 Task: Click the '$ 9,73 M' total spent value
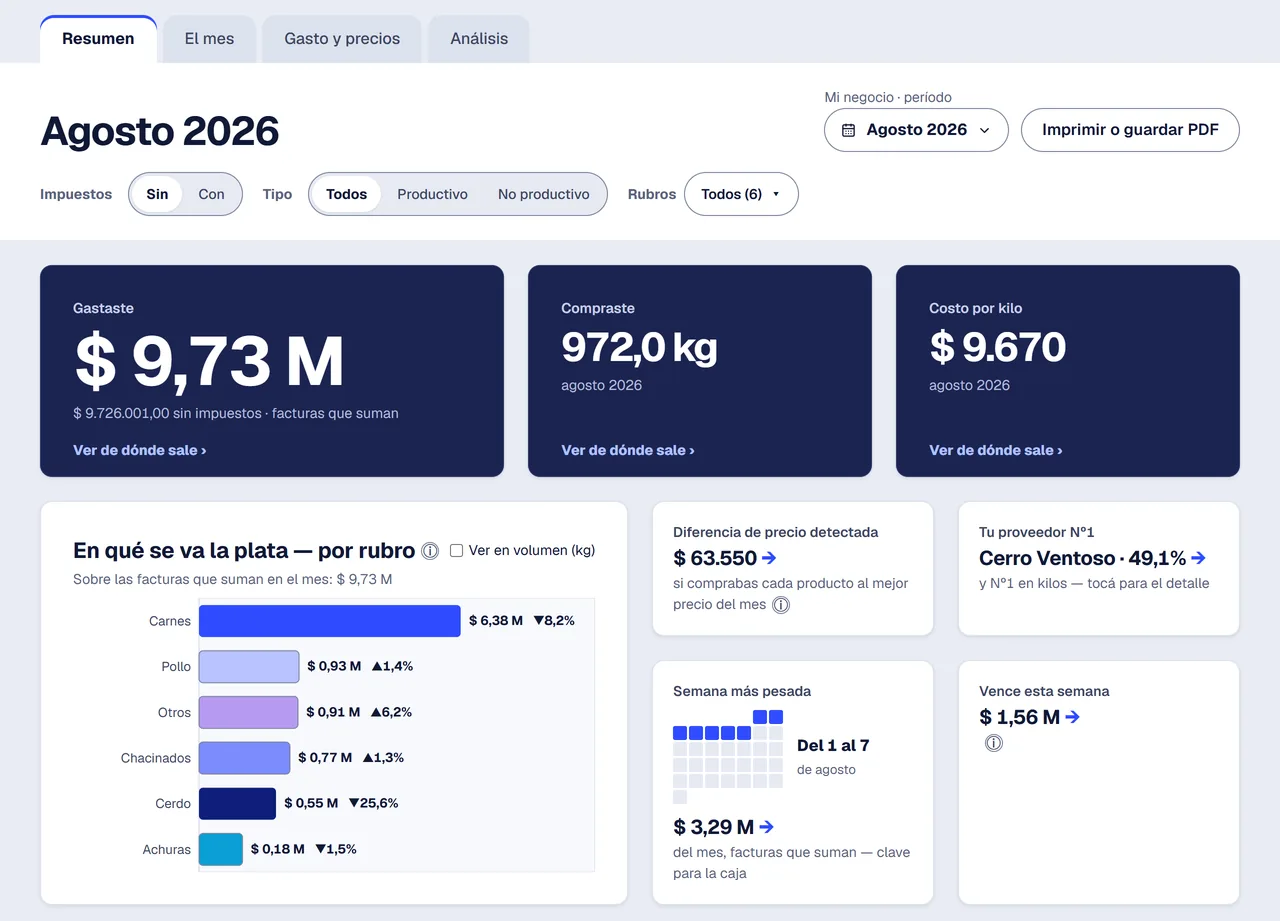(209, 362)
